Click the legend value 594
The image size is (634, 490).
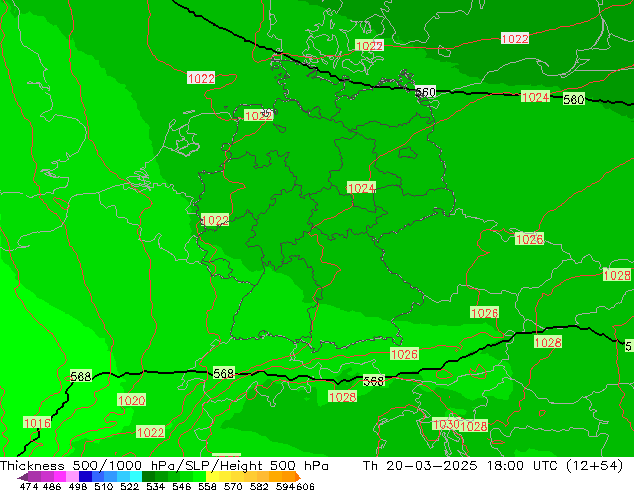coord(285,486)
